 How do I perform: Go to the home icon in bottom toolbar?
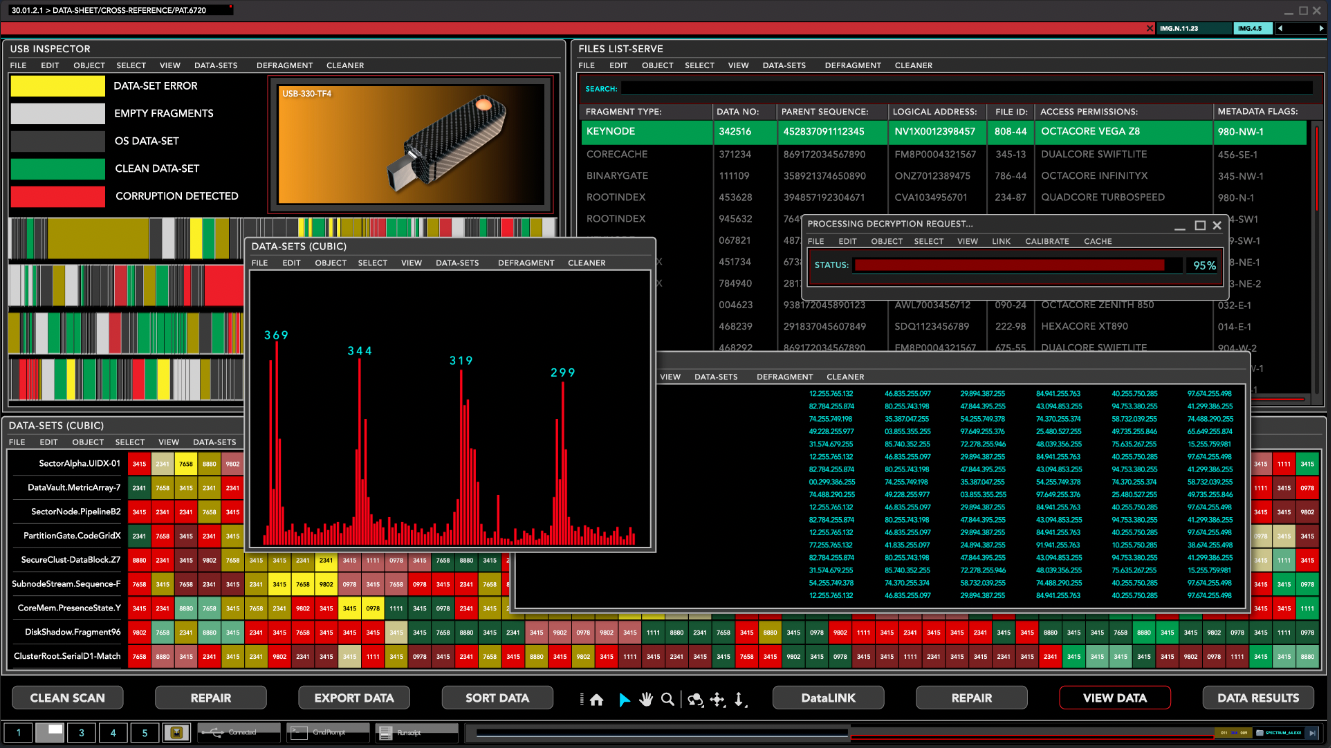click(596, 700)
